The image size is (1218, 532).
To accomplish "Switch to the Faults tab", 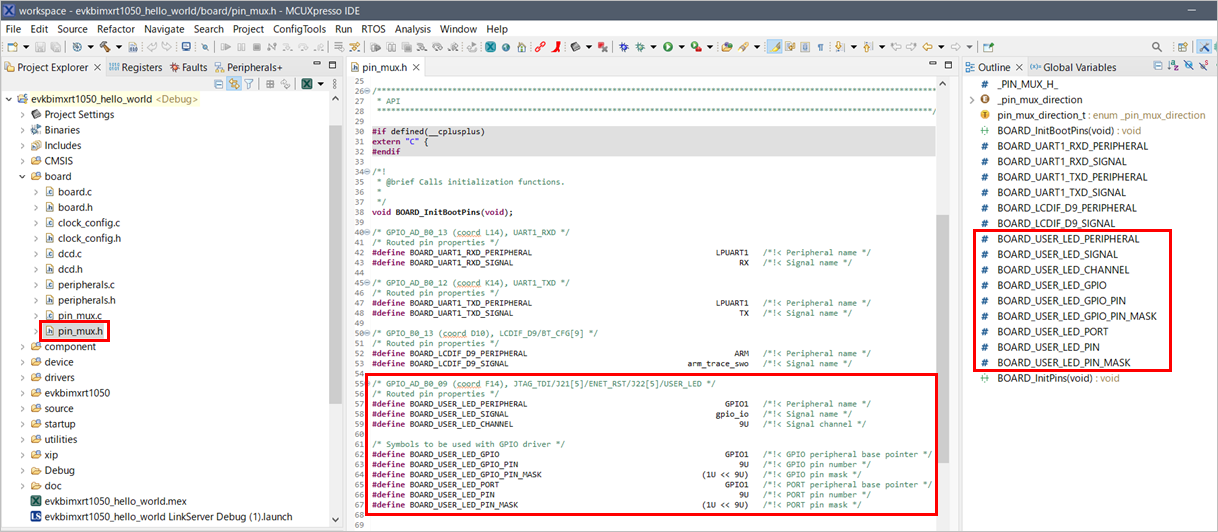I will tap(189, 67).
